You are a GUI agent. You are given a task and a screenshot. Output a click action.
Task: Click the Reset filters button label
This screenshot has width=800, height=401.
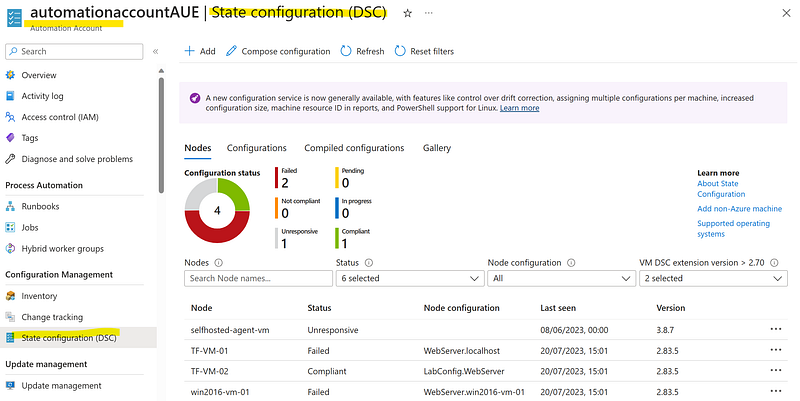pos(432,52)
